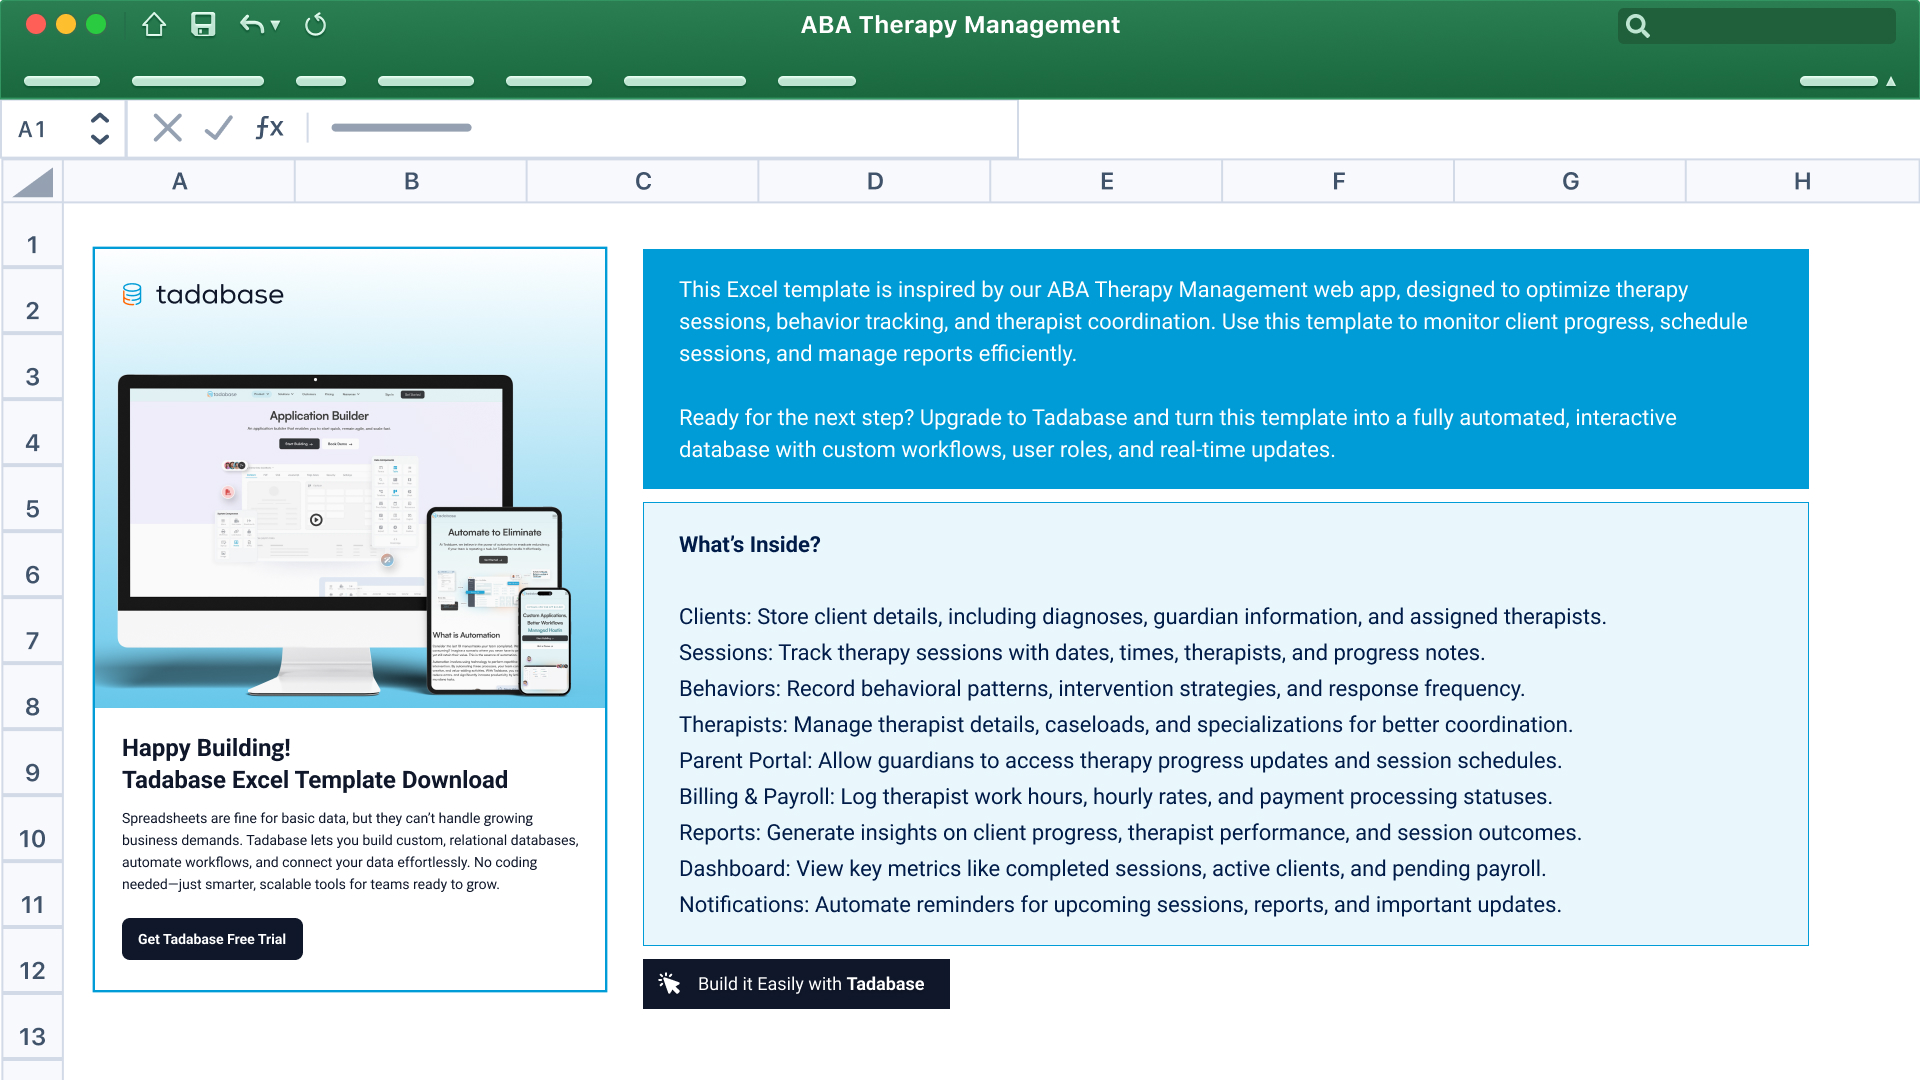Click the Dashboard: View key metrics line
Screen dimensions: 1920x1080
(1112, 869)
